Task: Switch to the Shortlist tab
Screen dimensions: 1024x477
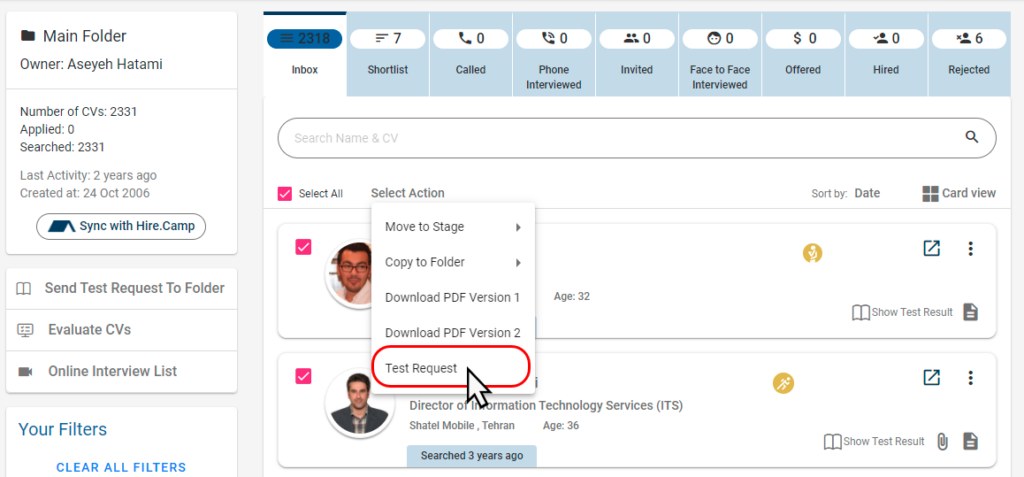Action: (x=388, y=54)
